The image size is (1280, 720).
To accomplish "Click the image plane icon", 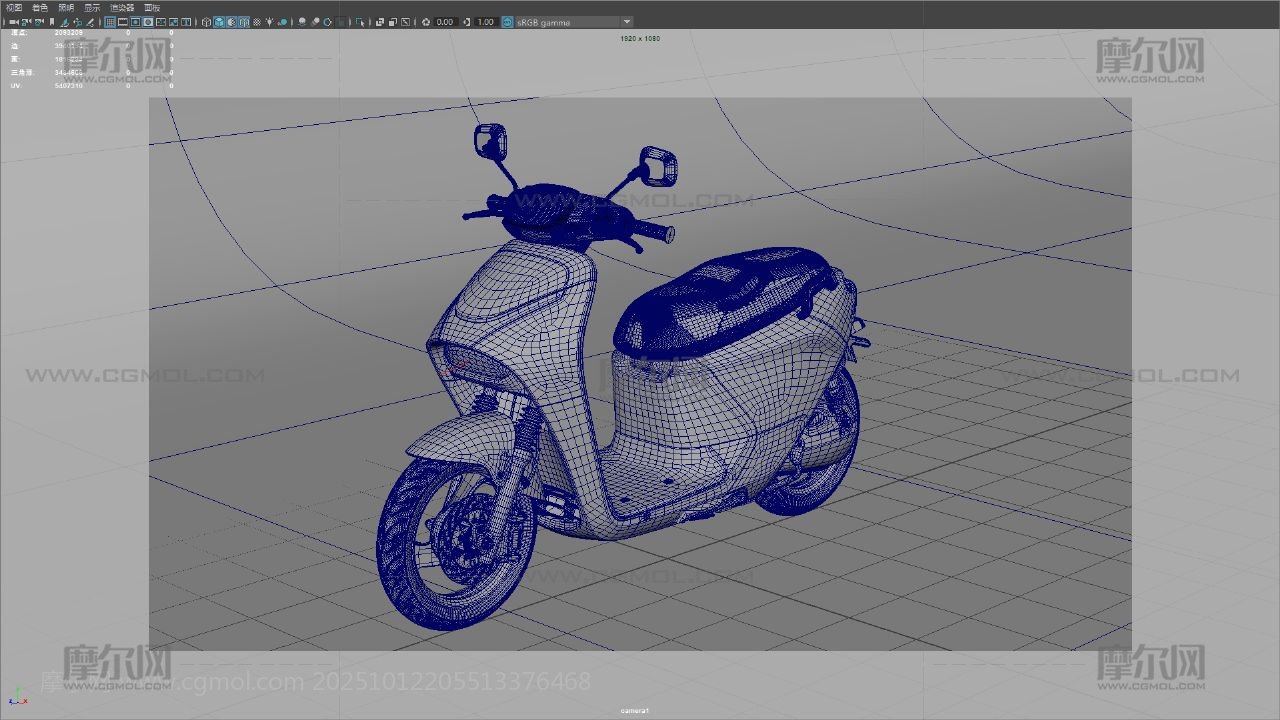I will click(65, 22).
